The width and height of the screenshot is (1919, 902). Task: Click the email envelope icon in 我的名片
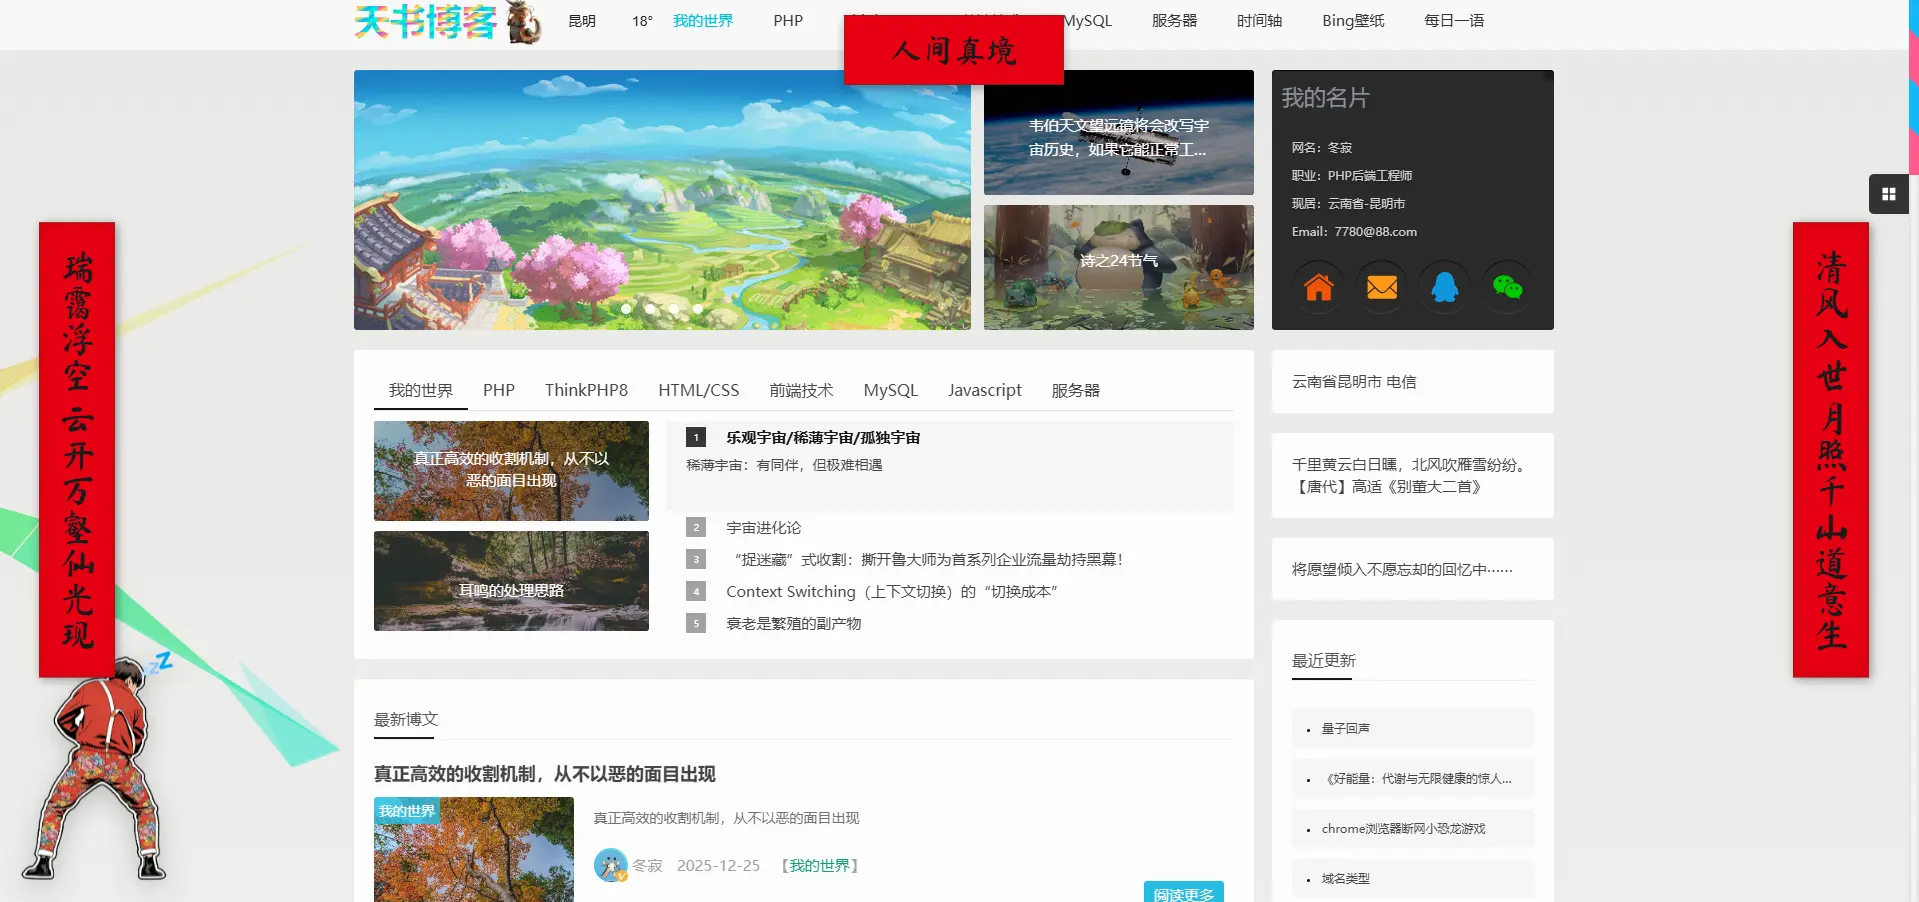coord(1381,287)
